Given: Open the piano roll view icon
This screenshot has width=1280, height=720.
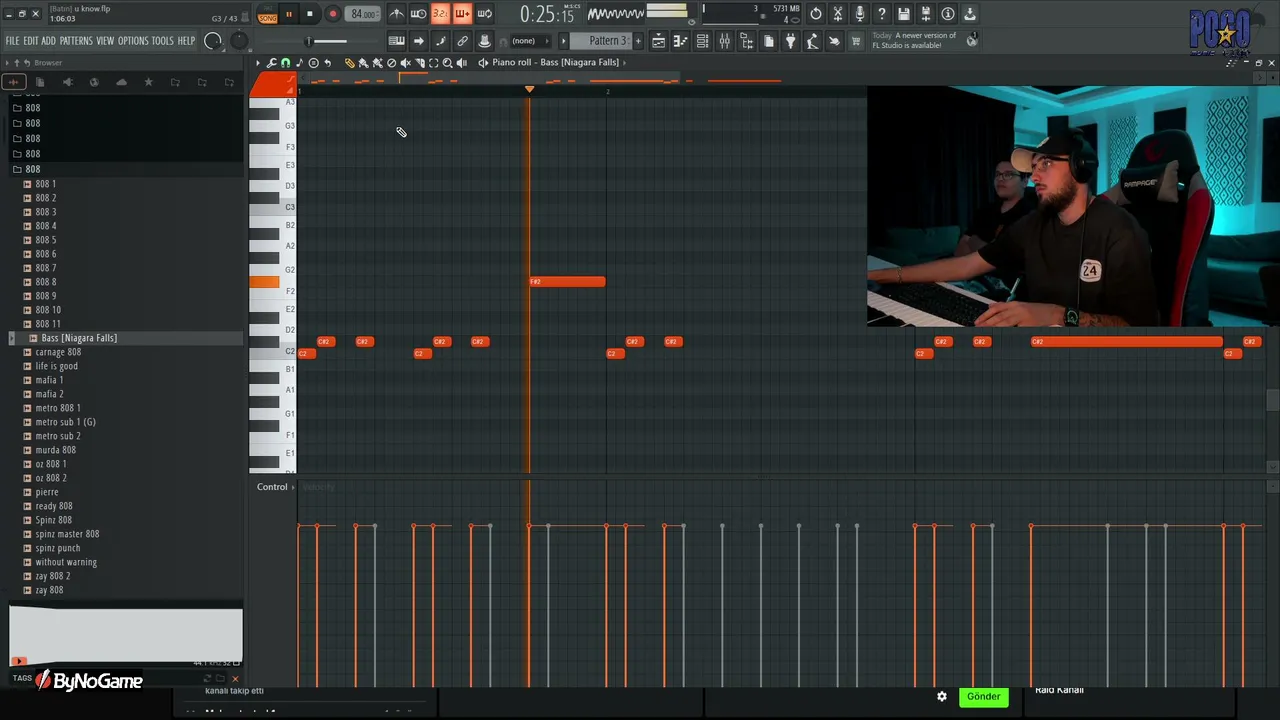Looking at the screenshot, I should [681, 41].
